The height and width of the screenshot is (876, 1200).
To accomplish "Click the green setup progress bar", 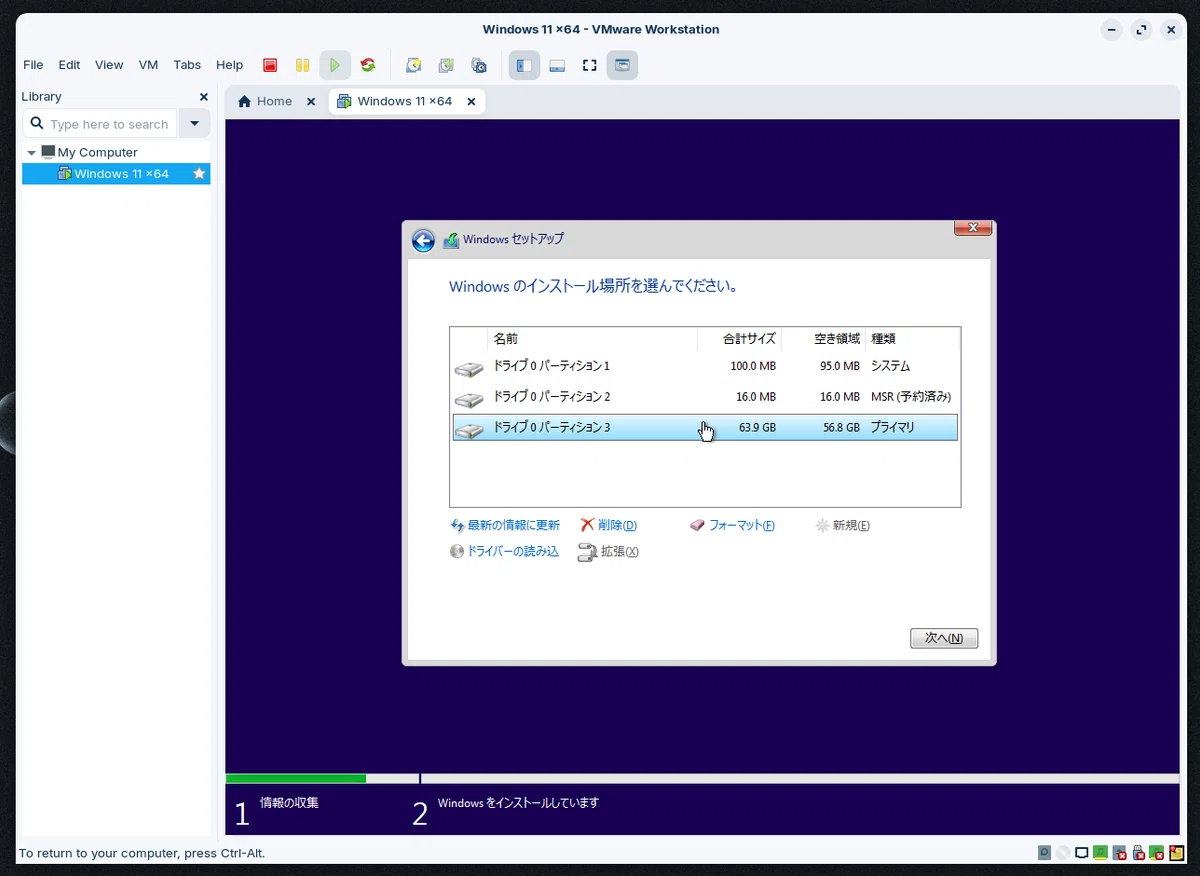I will 296,778.
